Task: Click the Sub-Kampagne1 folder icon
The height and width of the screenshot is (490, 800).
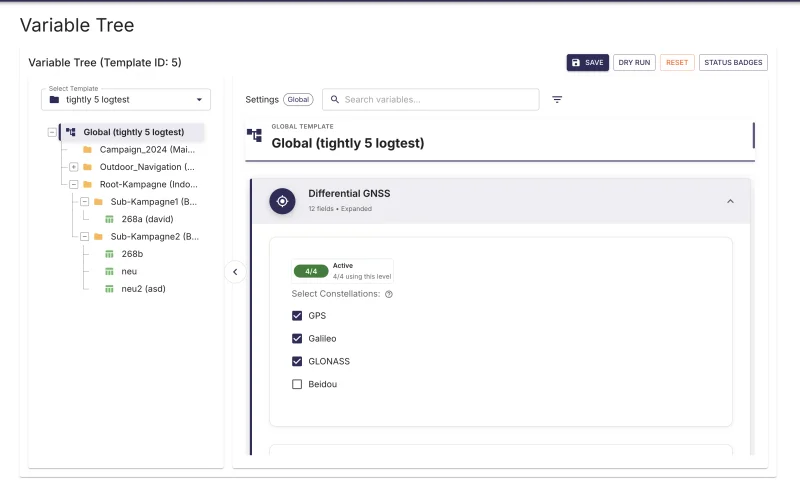Action: pos(98,202)
